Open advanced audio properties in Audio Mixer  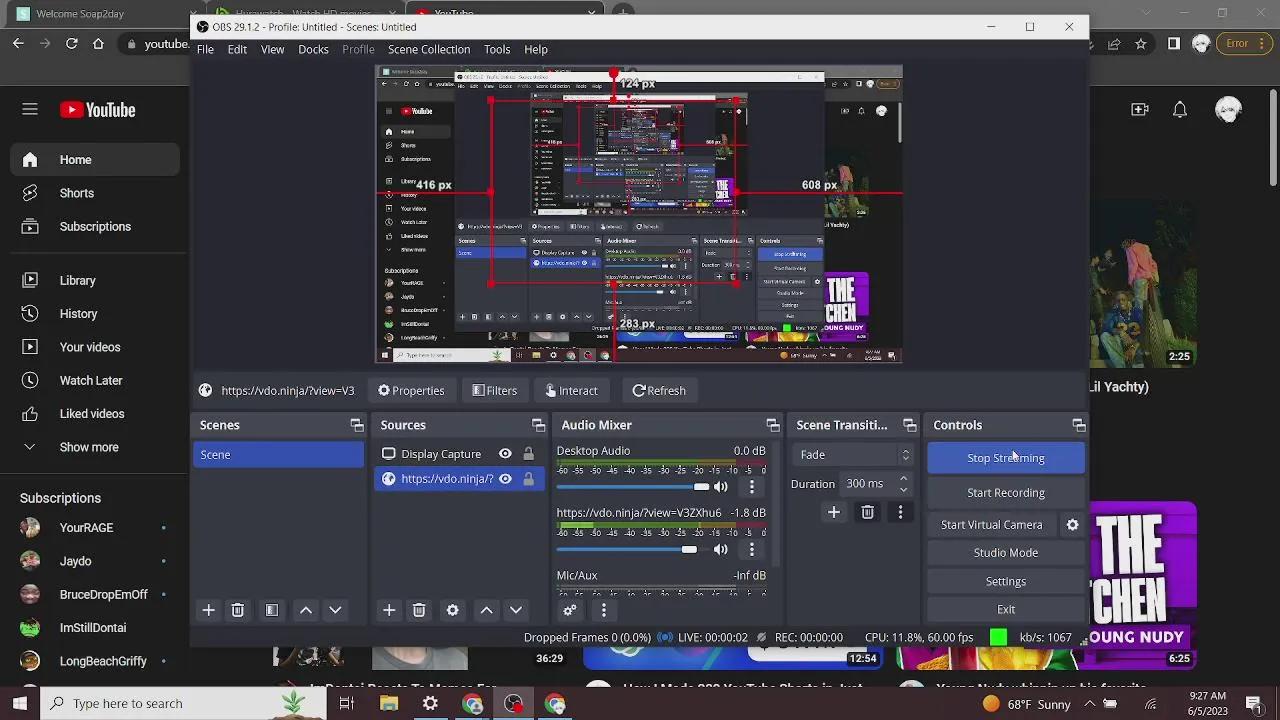pos(569,610)
